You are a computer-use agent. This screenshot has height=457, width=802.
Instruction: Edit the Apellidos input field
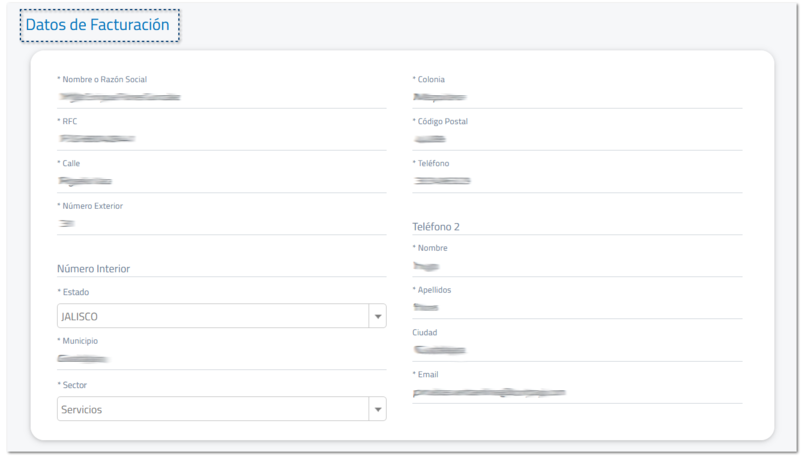(576, 308)
